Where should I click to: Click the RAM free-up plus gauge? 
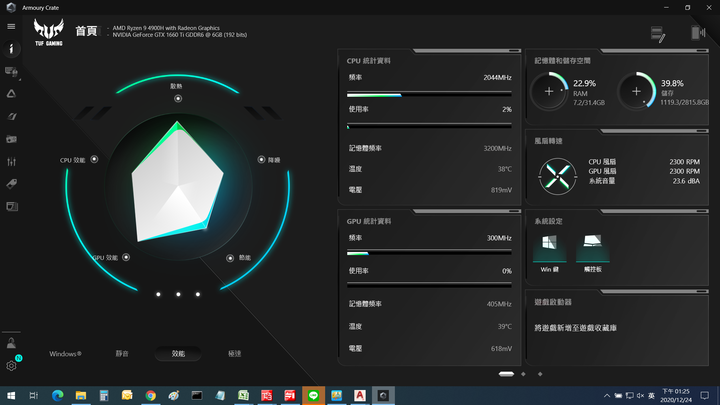point(549,91)
